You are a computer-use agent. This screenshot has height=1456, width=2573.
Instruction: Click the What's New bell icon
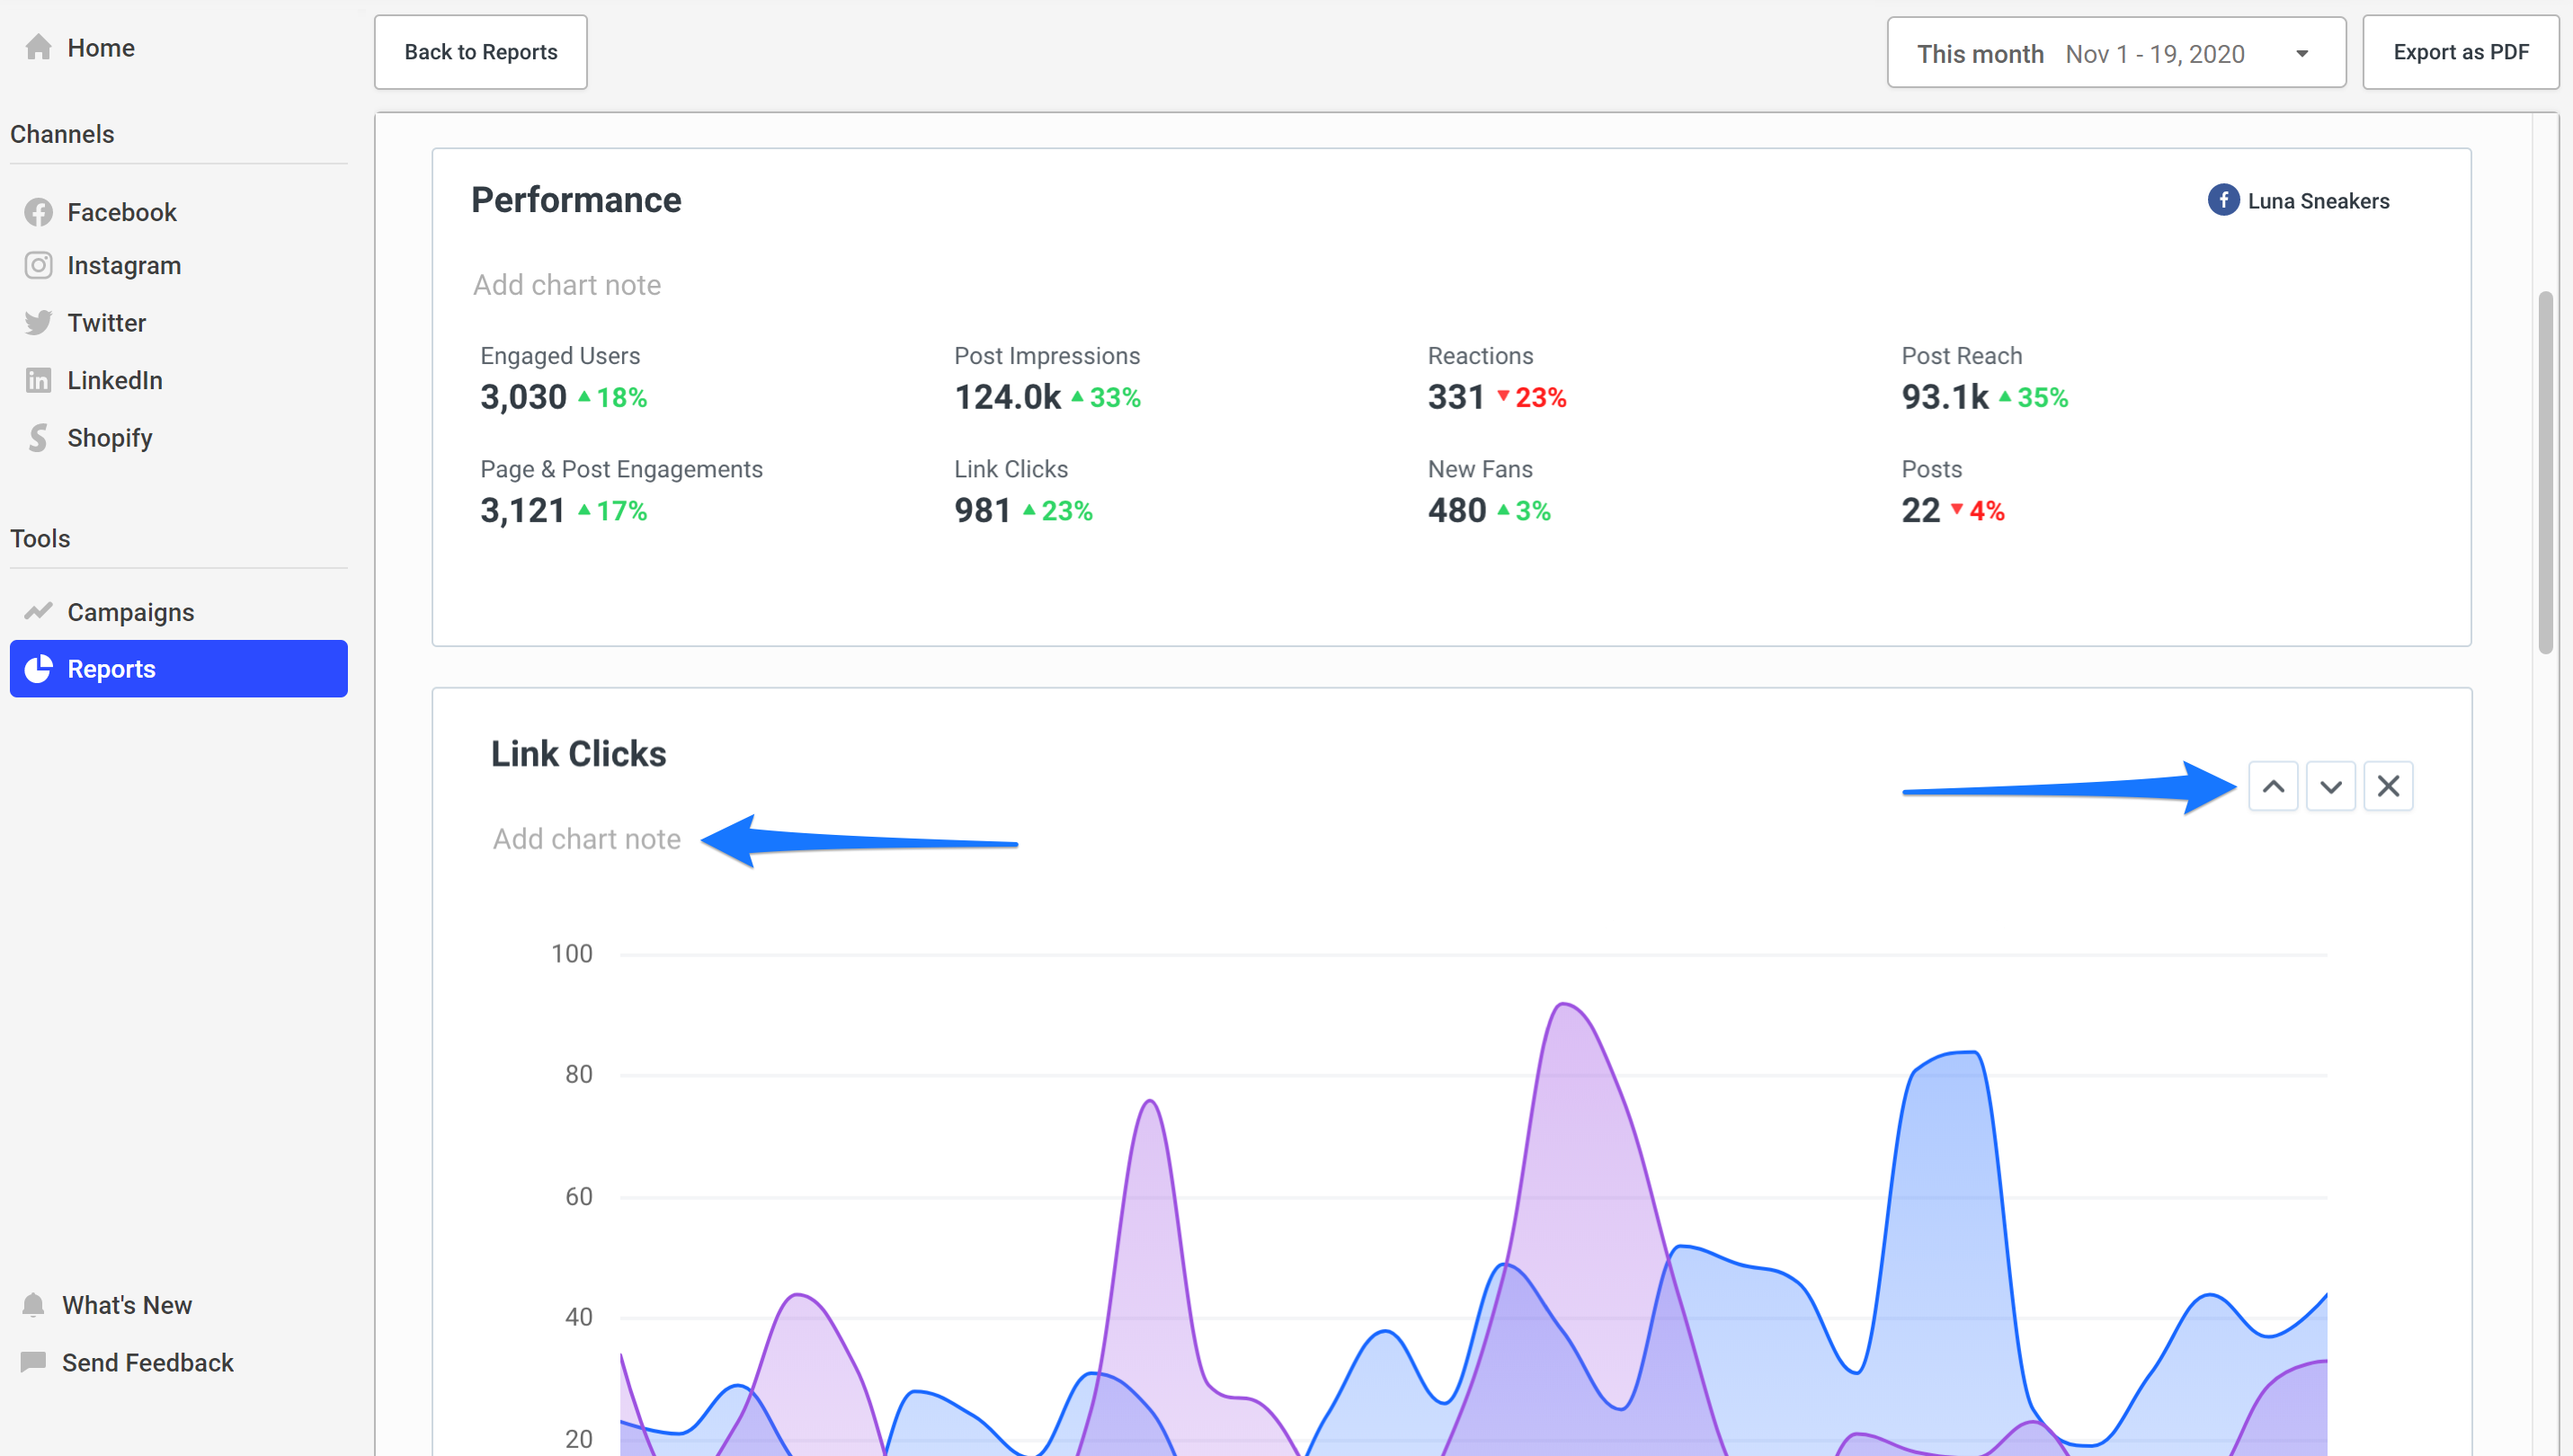click(33, 1305)
